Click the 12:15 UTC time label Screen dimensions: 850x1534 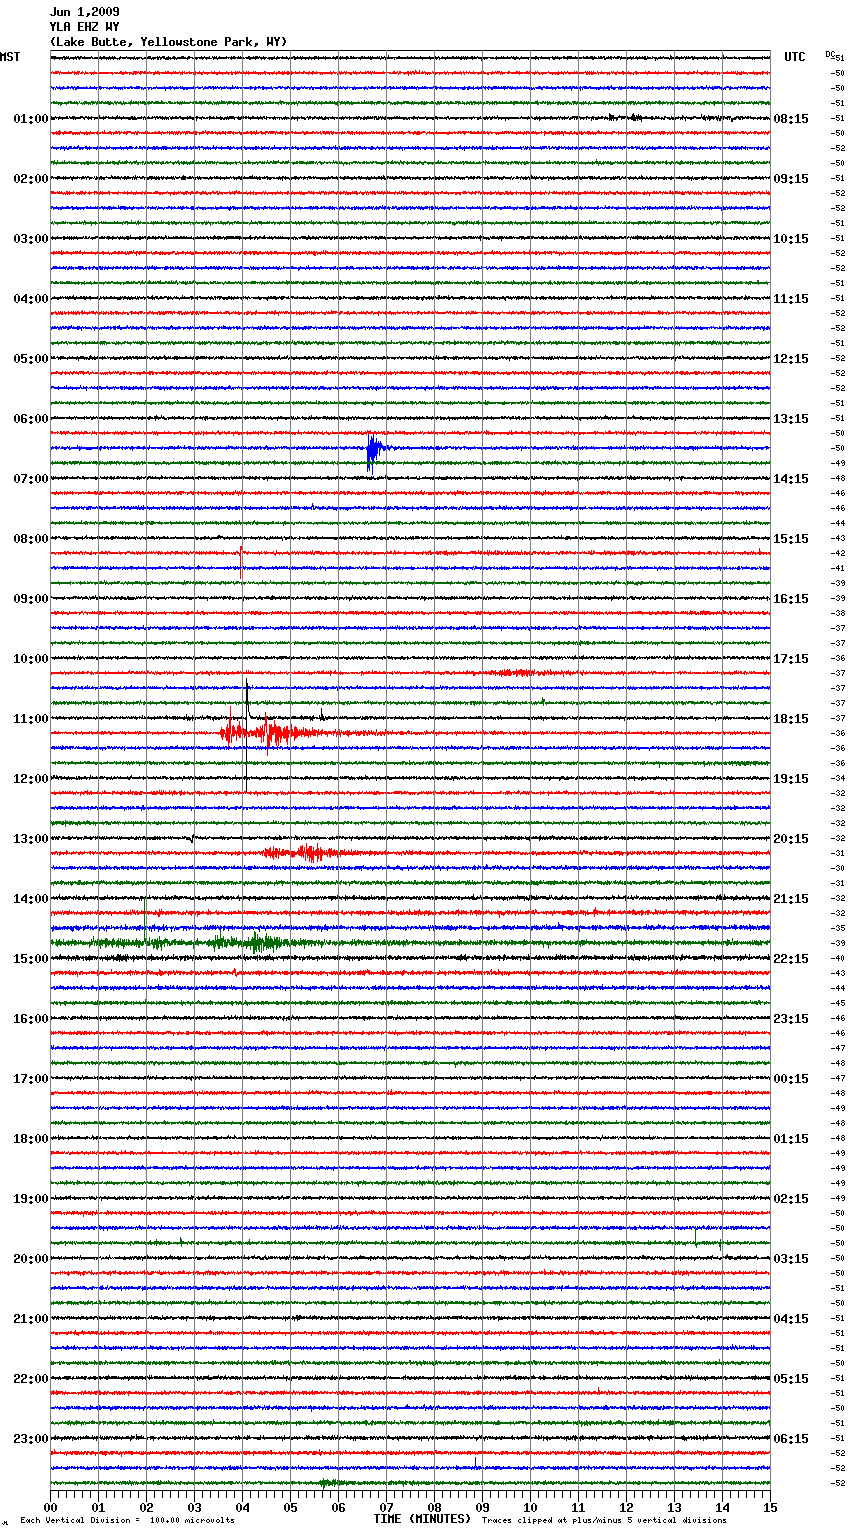coord(791,359)
